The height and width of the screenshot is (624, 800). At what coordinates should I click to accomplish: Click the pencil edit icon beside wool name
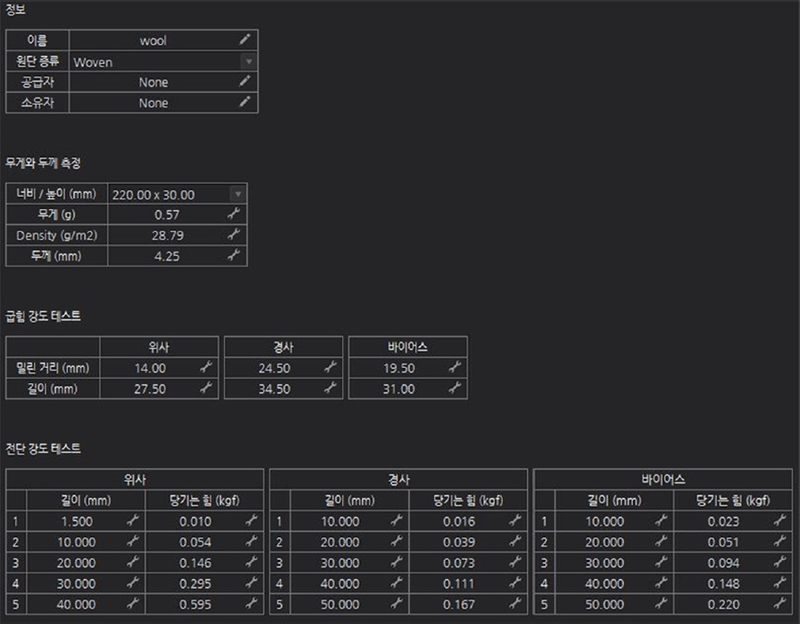[x=245, y=41]
